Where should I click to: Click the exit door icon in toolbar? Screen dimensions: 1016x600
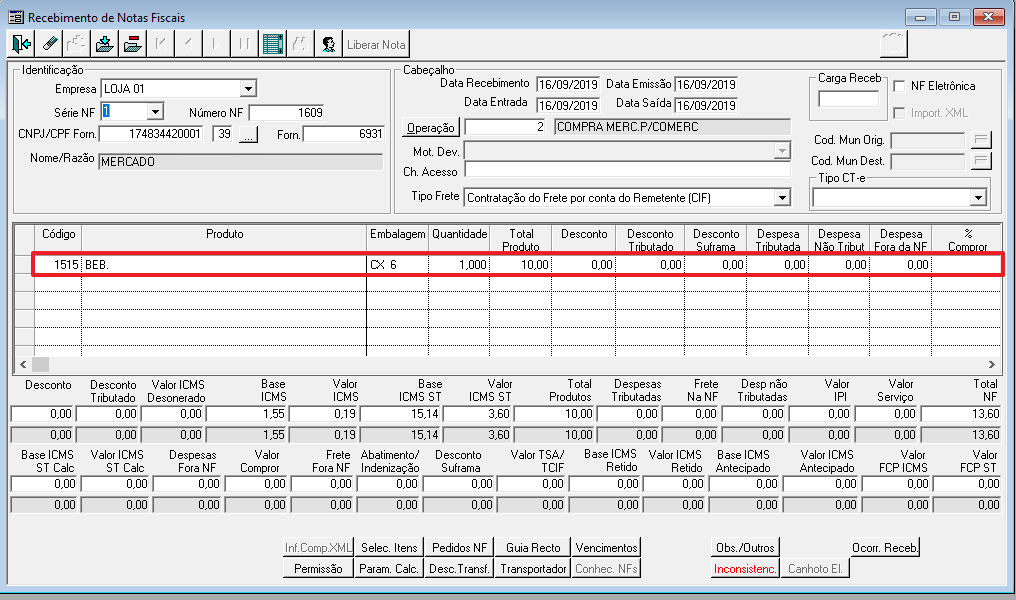click(x=22, y=44)
